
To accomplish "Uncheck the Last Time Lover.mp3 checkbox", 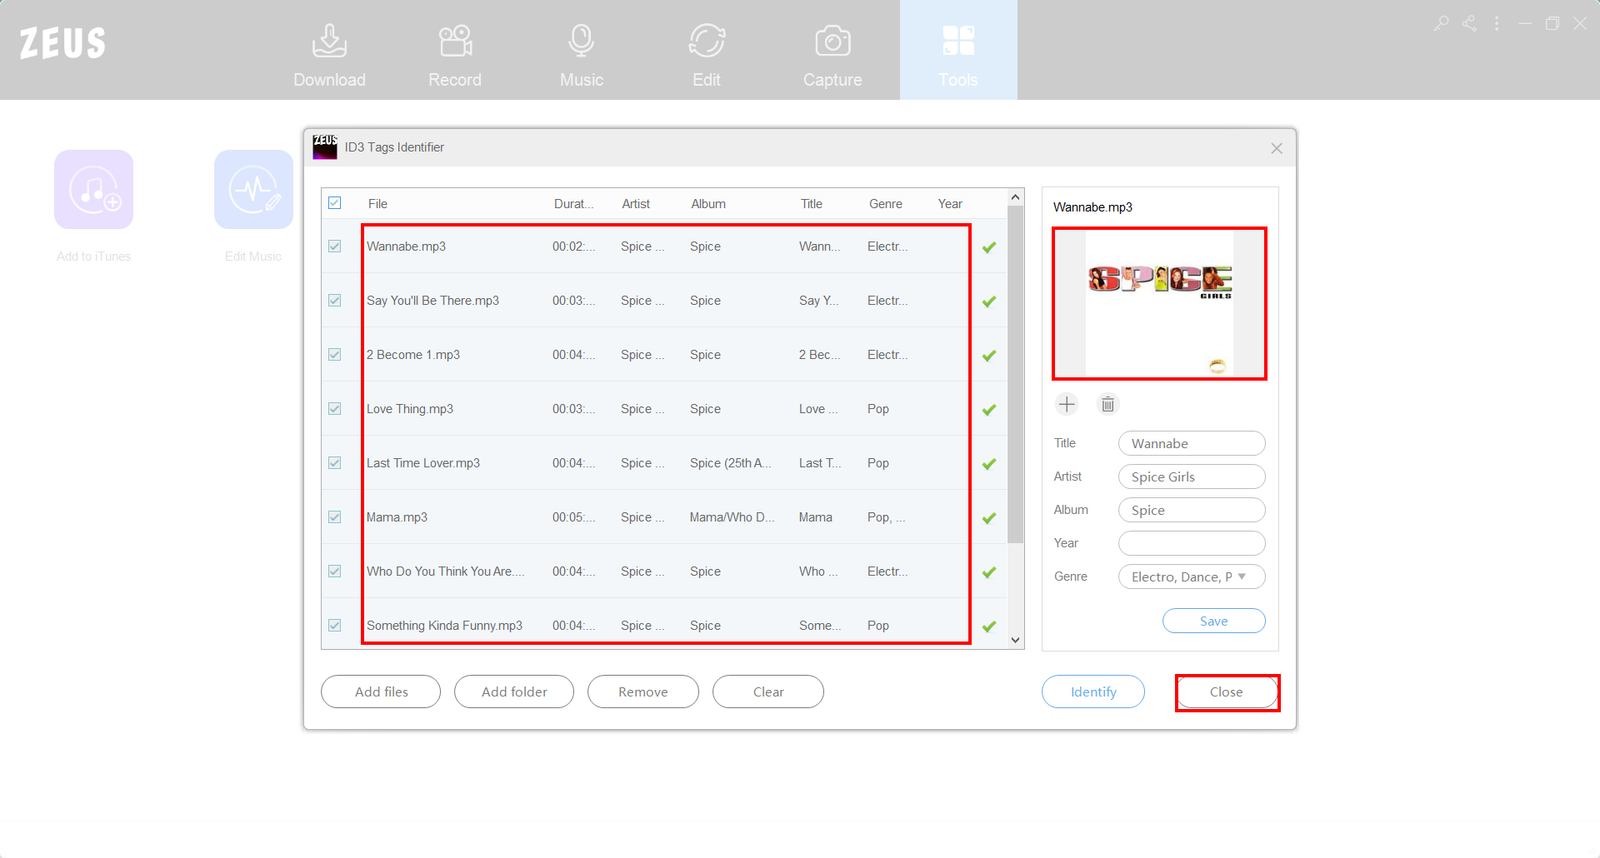I will click(335, 463).
